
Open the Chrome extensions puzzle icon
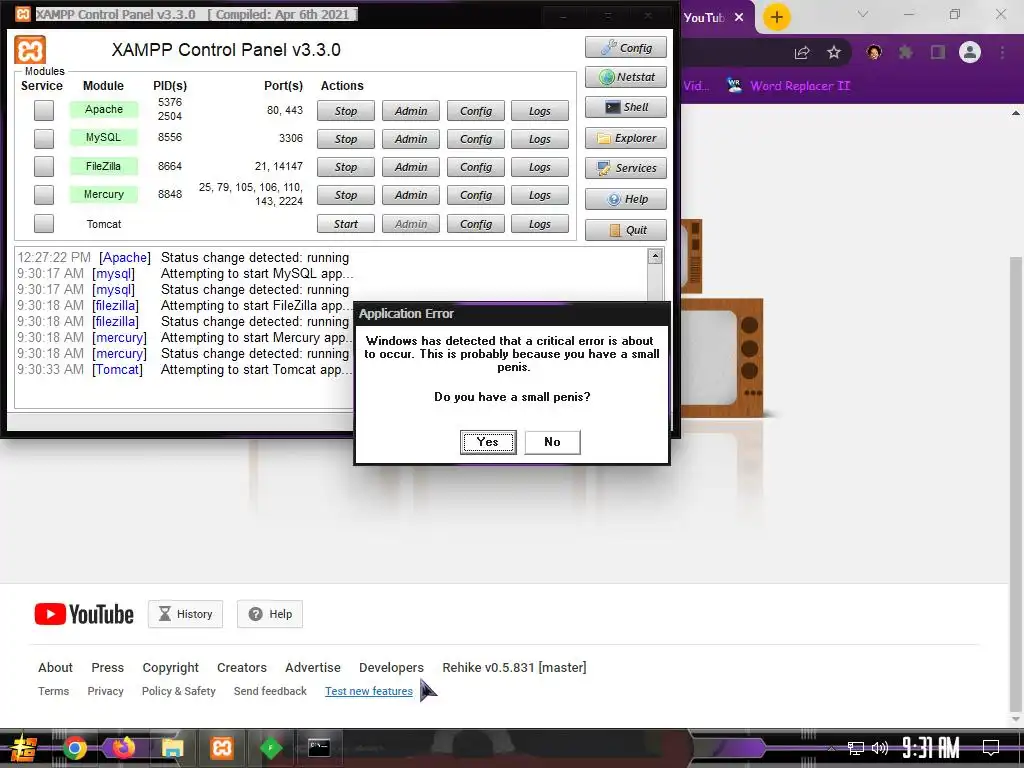point(906,52)
